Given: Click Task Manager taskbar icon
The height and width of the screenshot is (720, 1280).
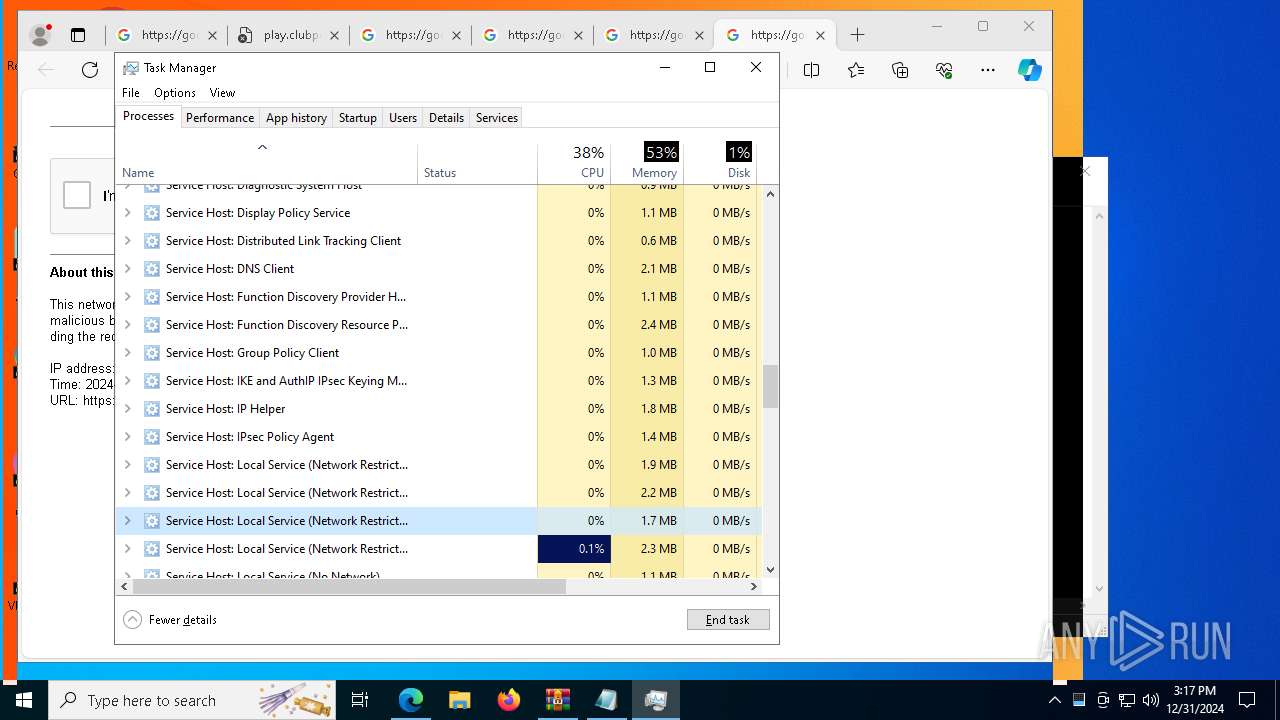Looking at the screenshot, I should point(656,700).
